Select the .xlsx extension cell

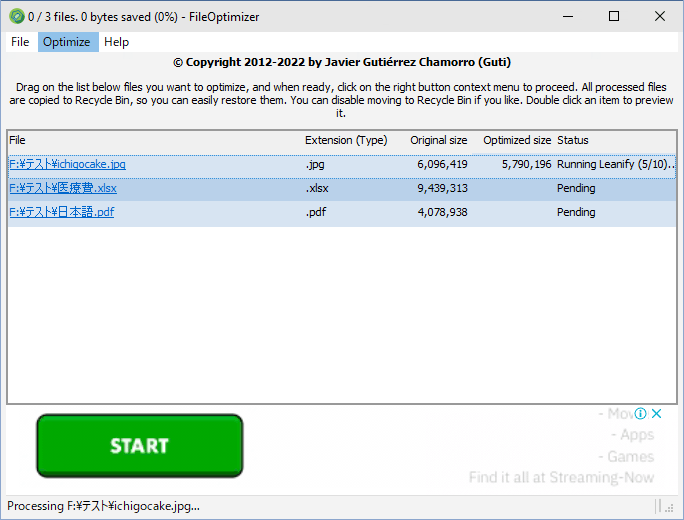317,188
